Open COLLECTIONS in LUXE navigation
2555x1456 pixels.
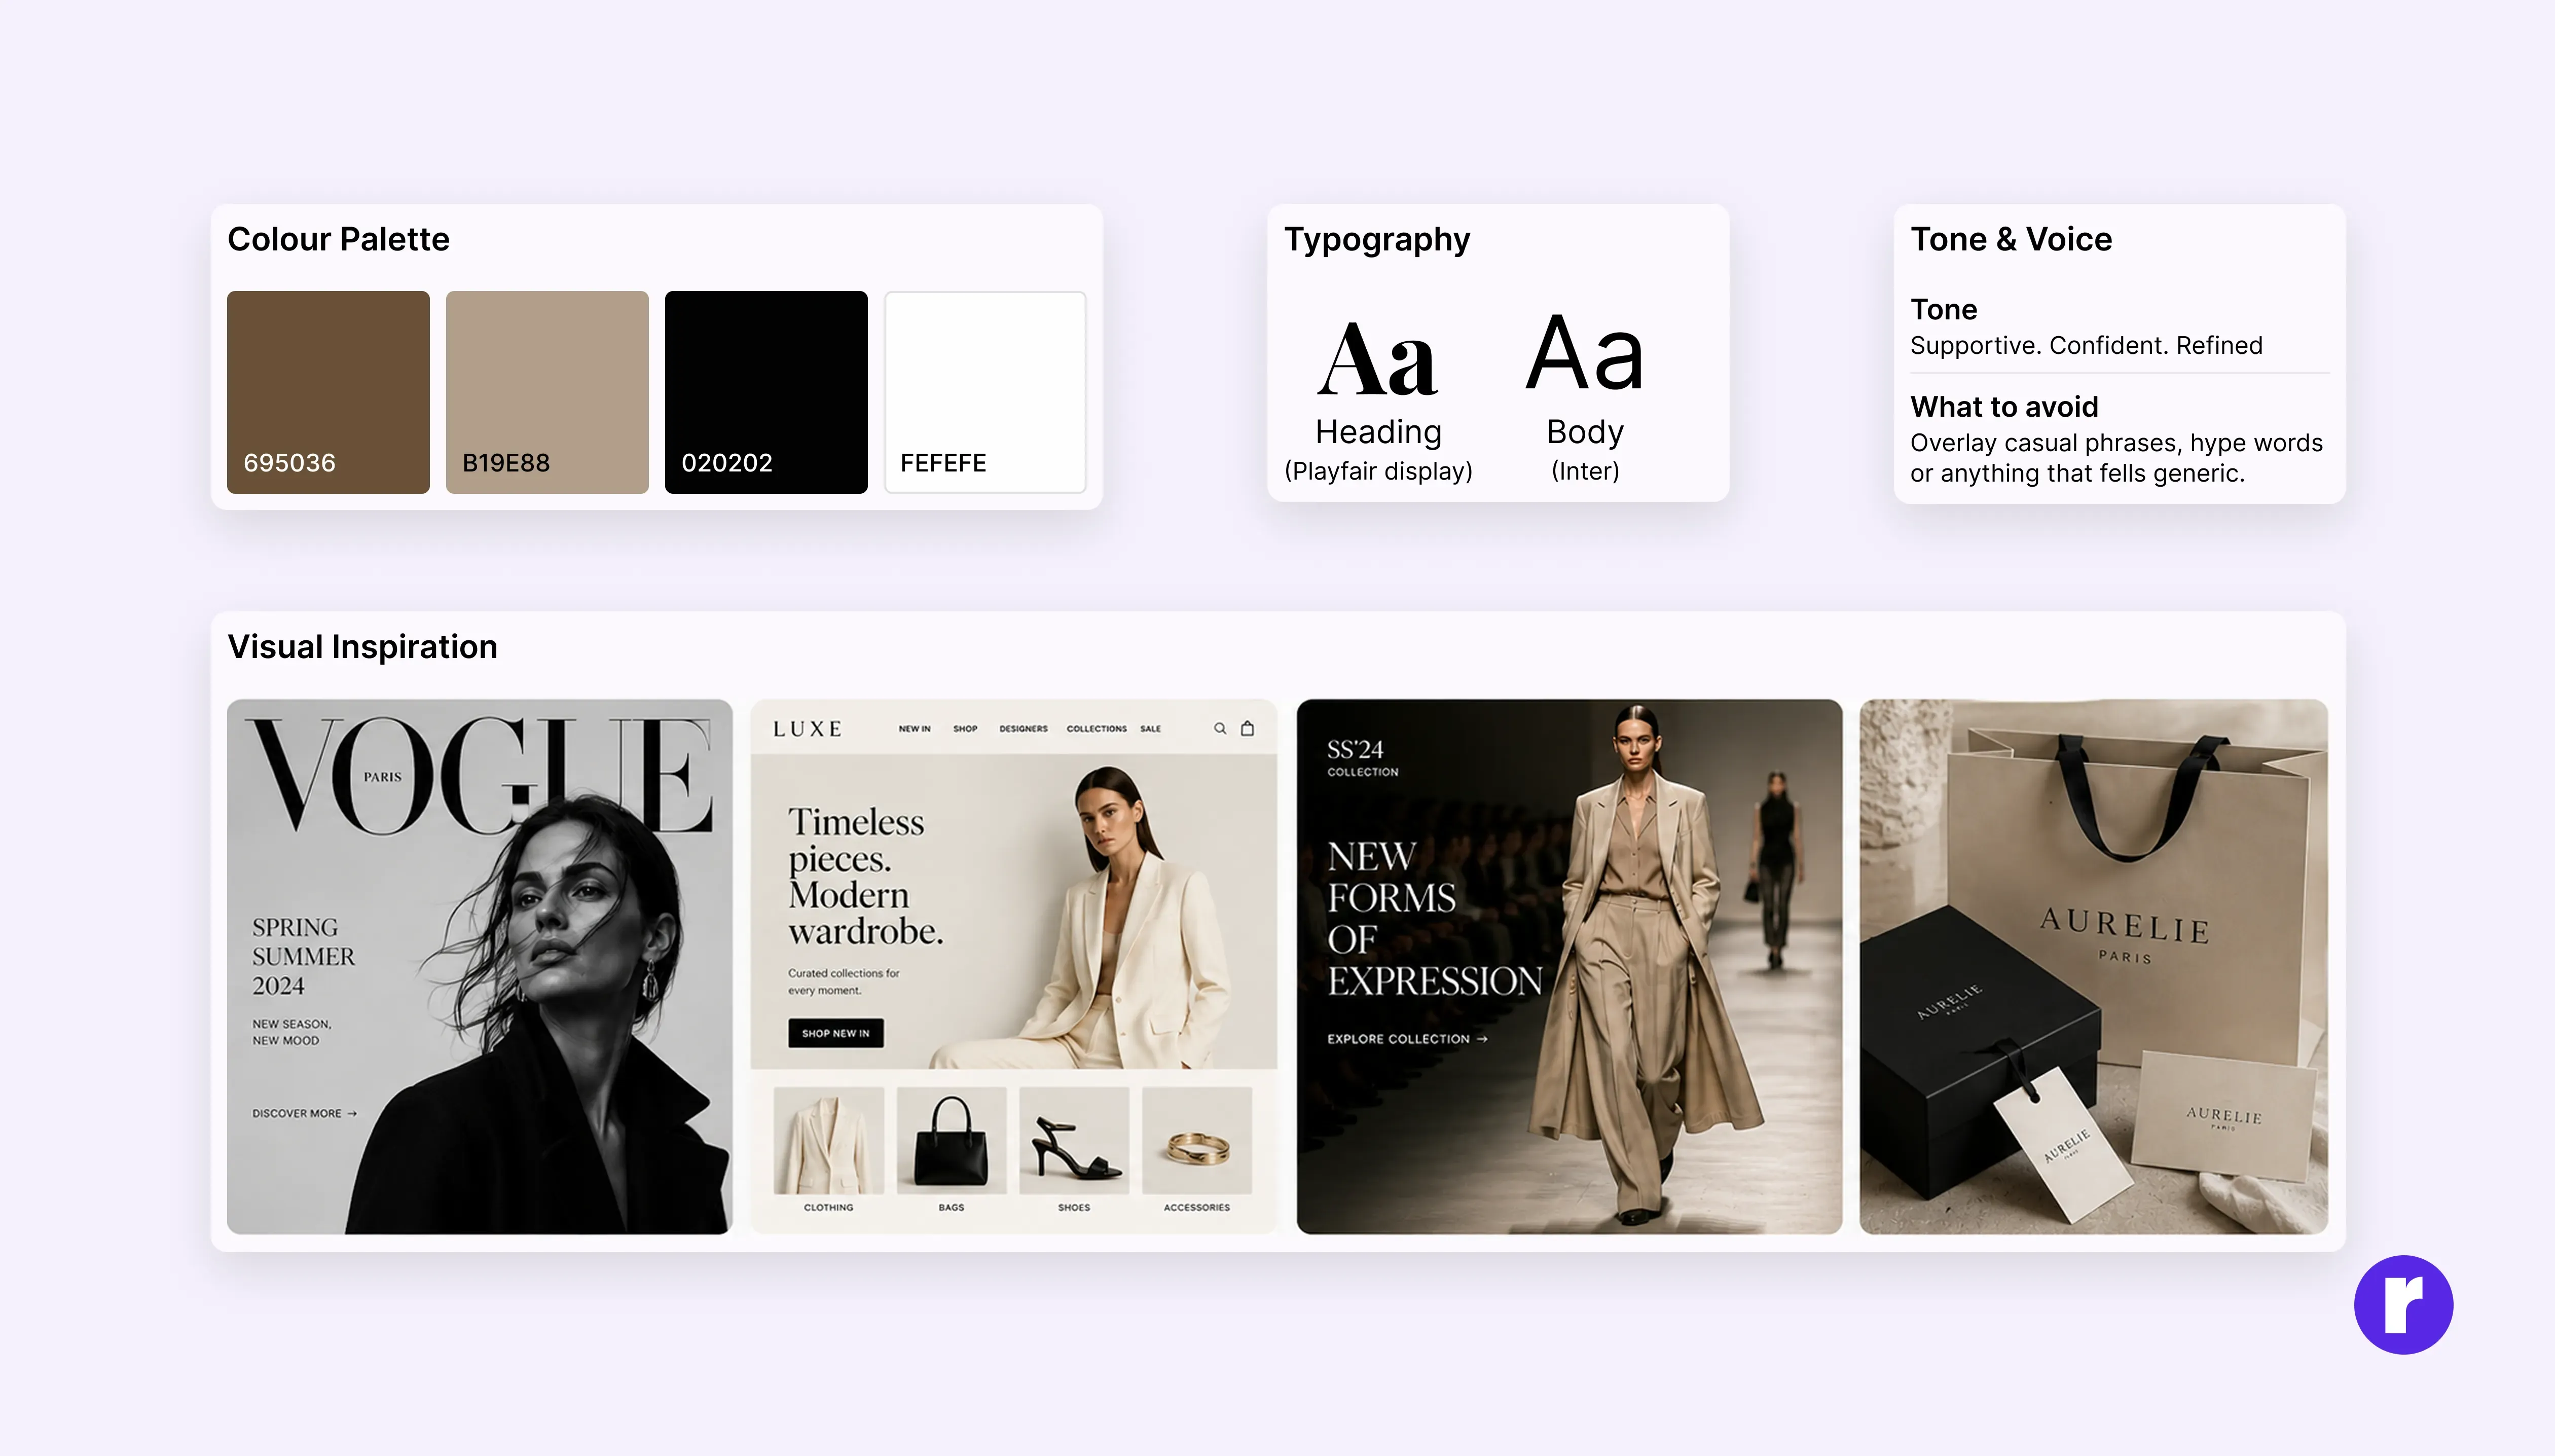(1096, 729)
